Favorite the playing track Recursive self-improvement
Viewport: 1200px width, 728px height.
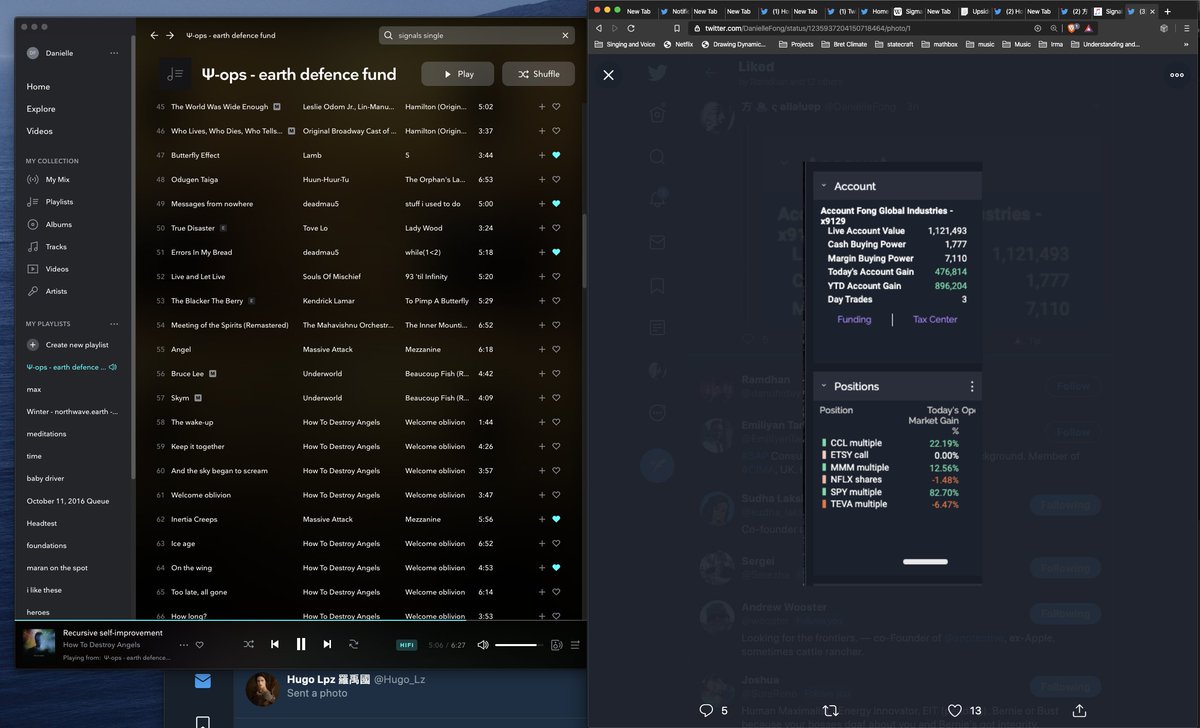(x=199, y=645)
